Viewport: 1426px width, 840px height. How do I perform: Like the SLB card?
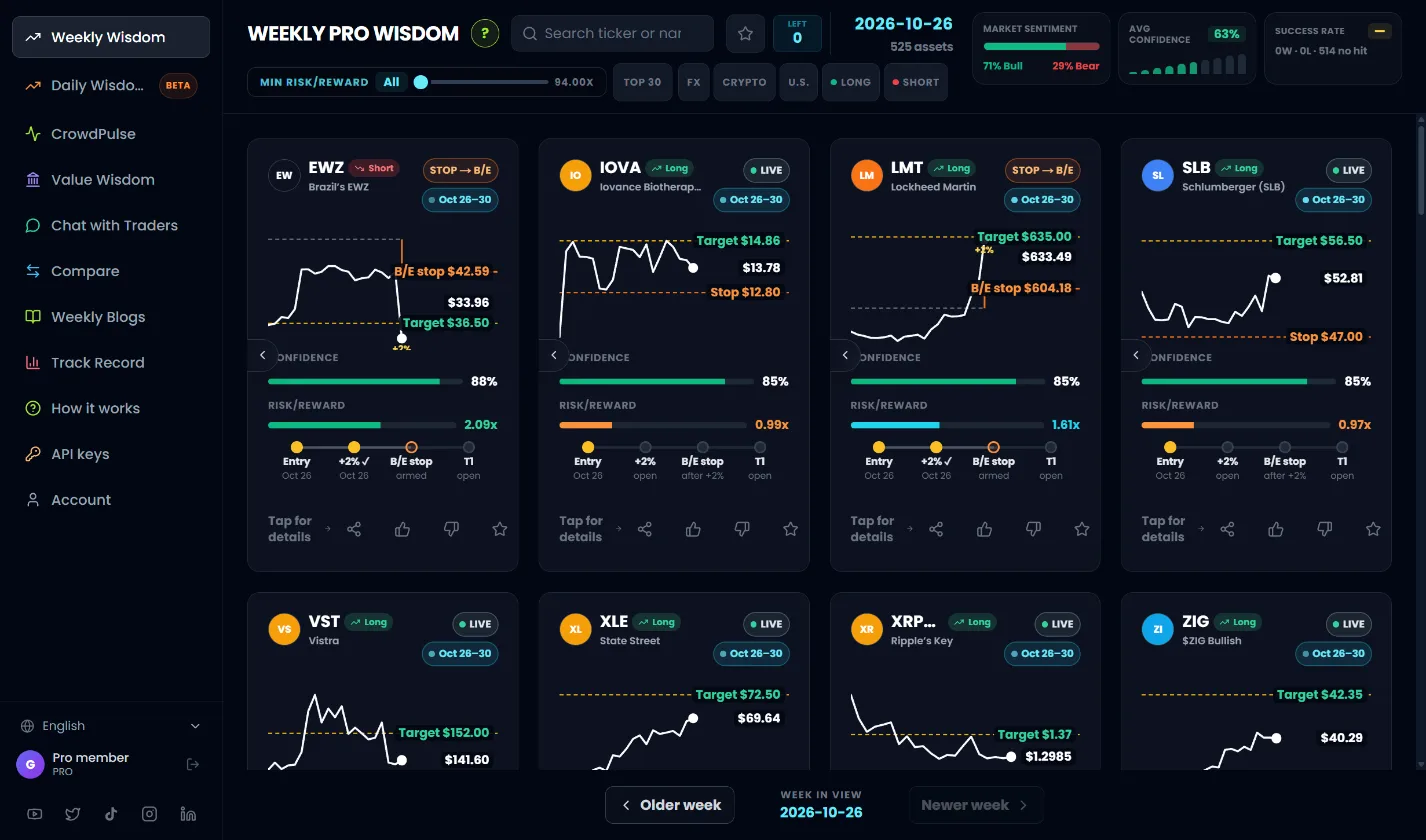tap(1275, 529)
